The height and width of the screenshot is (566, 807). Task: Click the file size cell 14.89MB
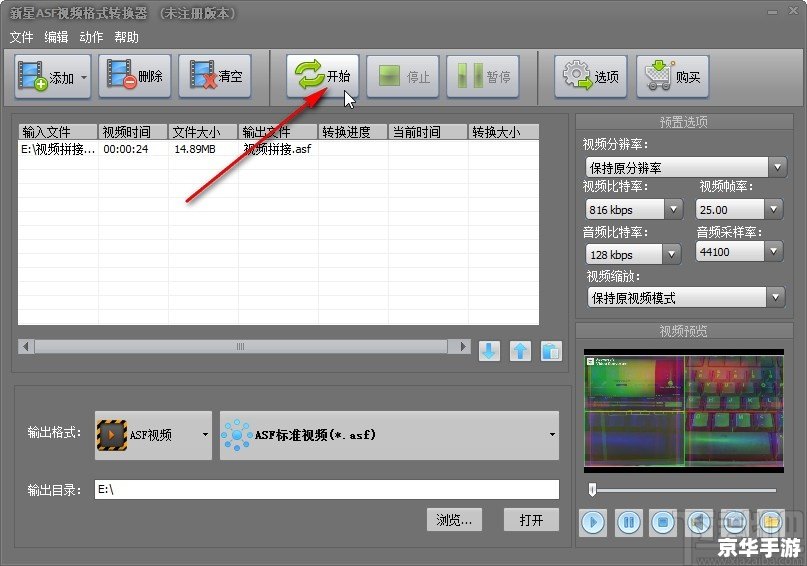point(195,149)
